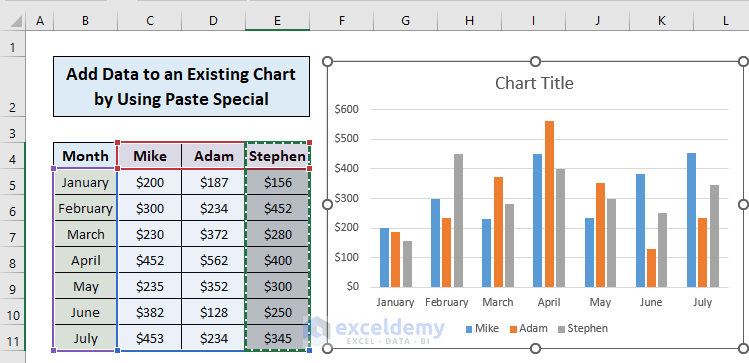Click the Chart Title text
Image resolution: width=749 pixels, height=363 pixels.
click(534, 83)
